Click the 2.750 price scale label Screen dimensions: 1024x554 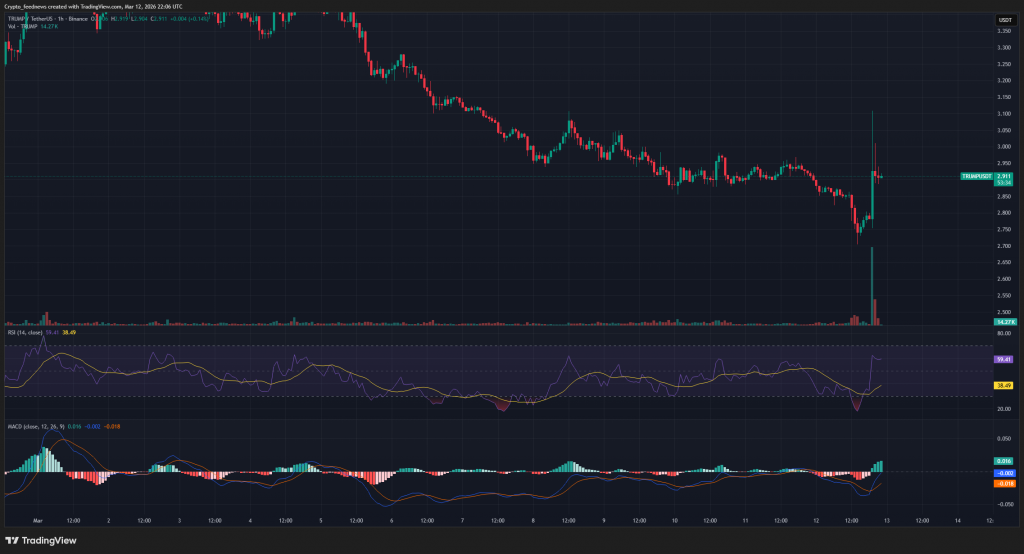(1004, 229)
